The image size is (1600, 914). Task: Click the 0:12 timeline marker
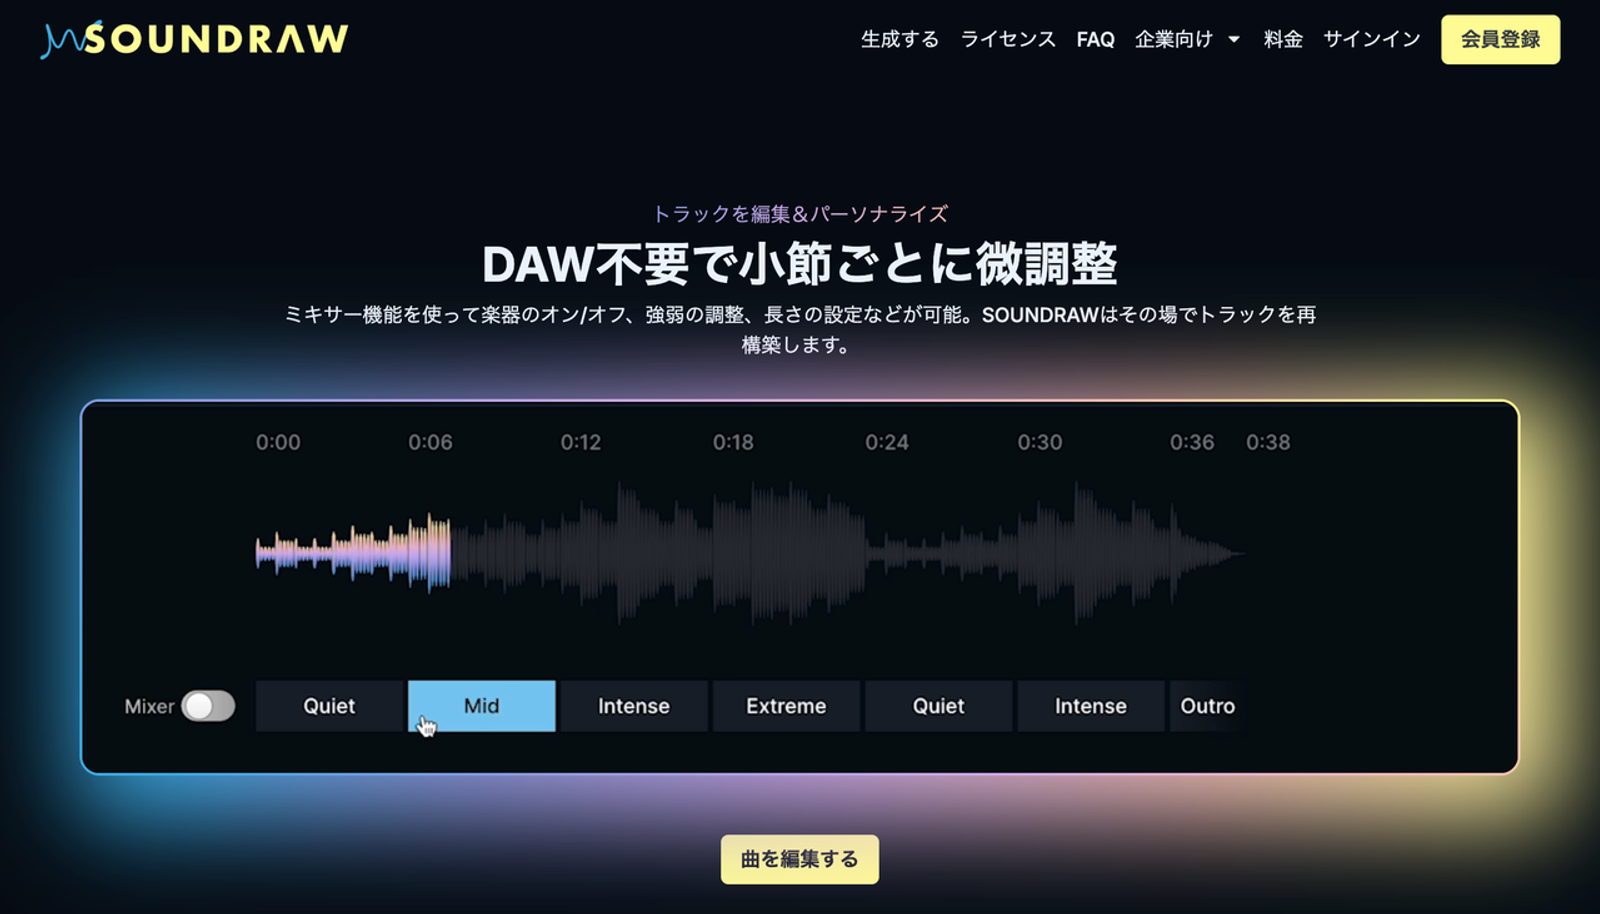click(x=581, y=442)
